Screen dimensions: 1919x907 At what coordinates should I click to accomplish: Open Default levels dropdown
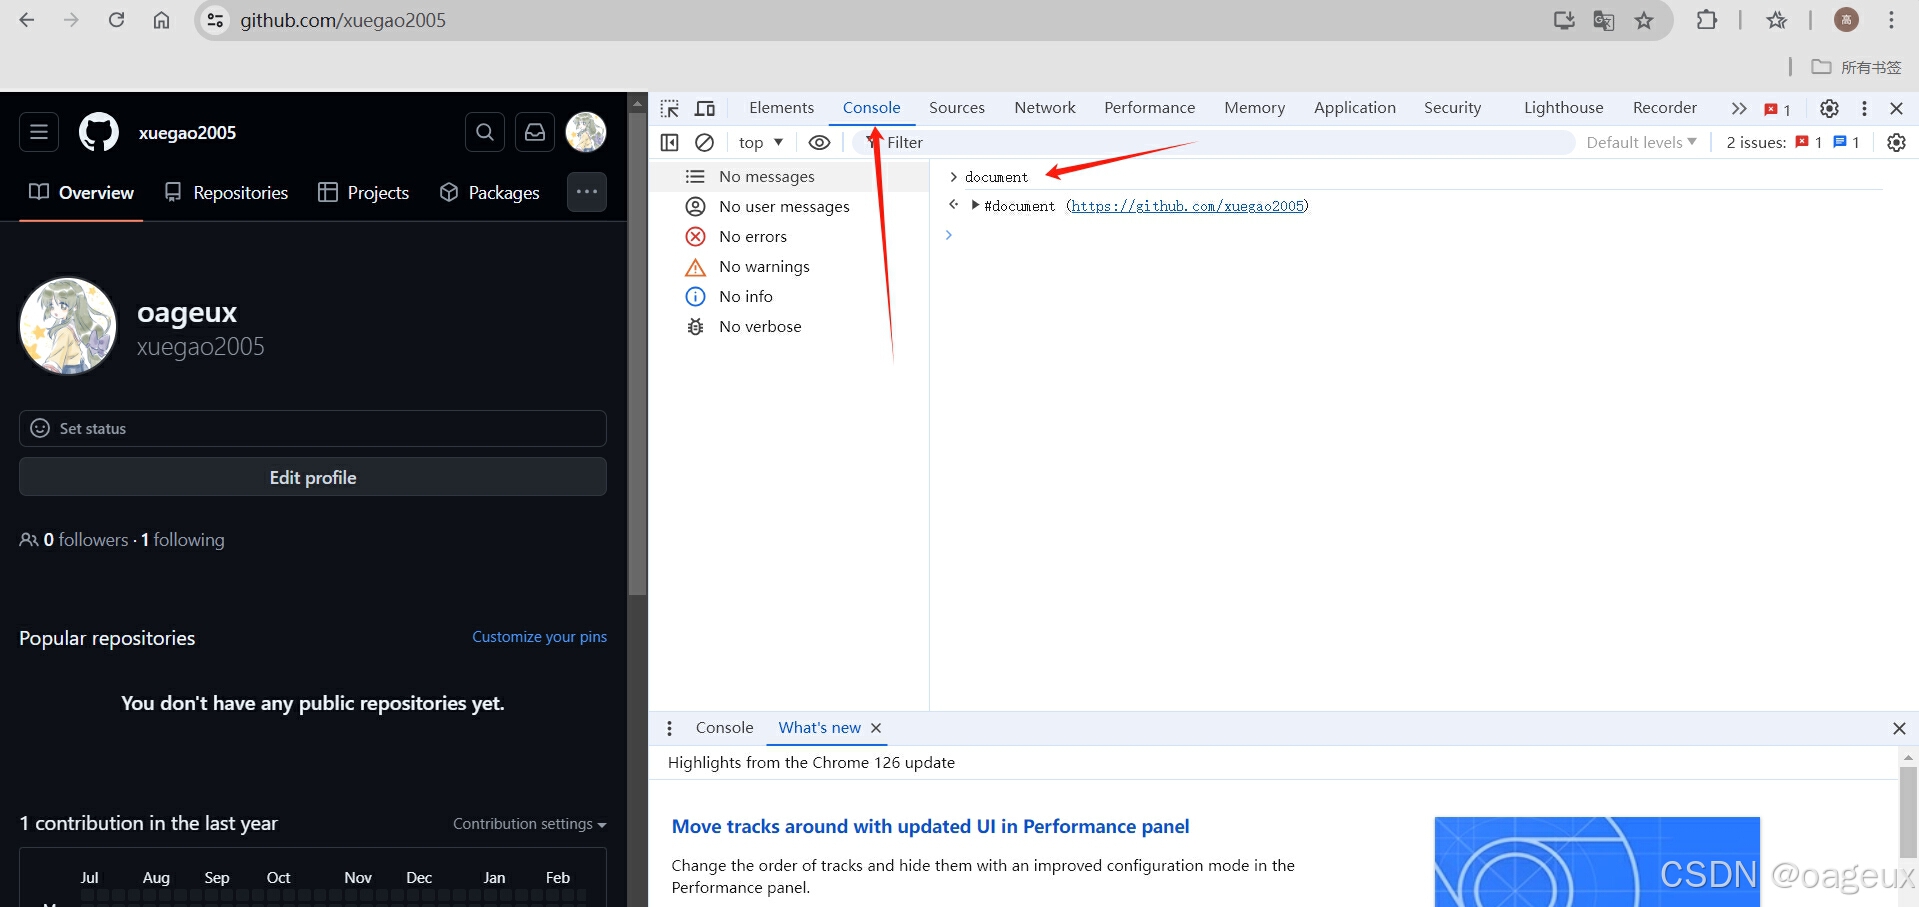point(1641,142)
